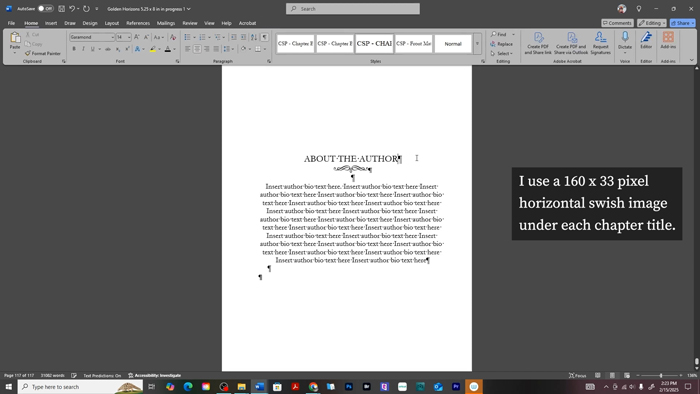Click the Replace button
The image size is (700, 394).
click(501, 44)
